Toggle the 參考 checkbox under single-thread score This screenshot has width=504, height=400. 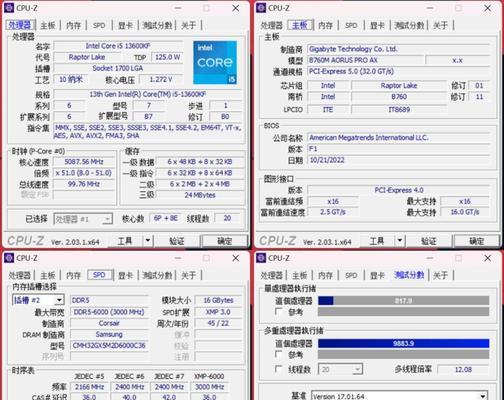pyautogui.click(x=279, y=311)
